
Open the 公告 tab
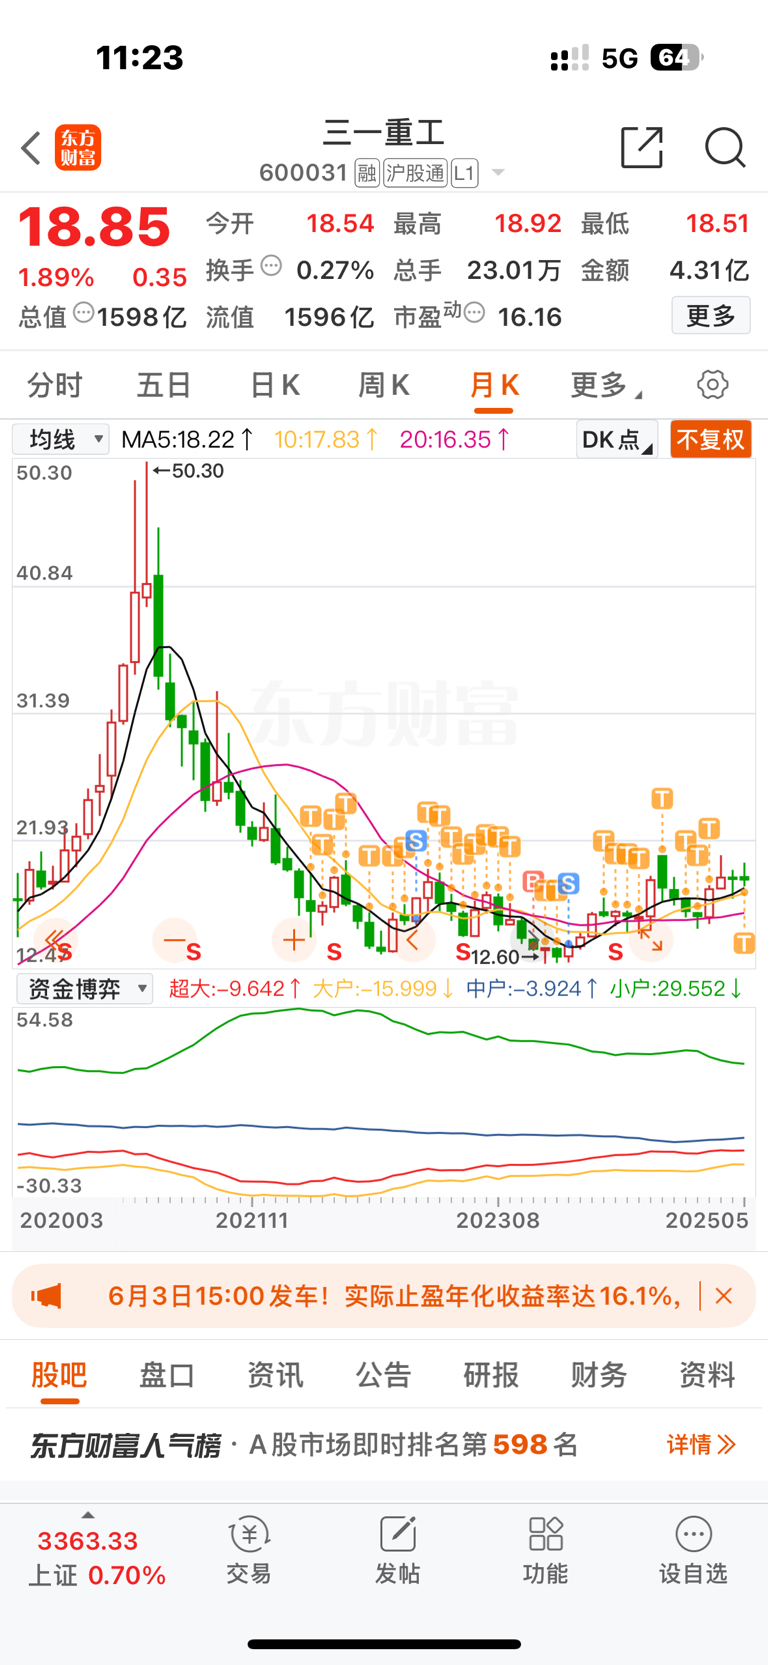383,1375
